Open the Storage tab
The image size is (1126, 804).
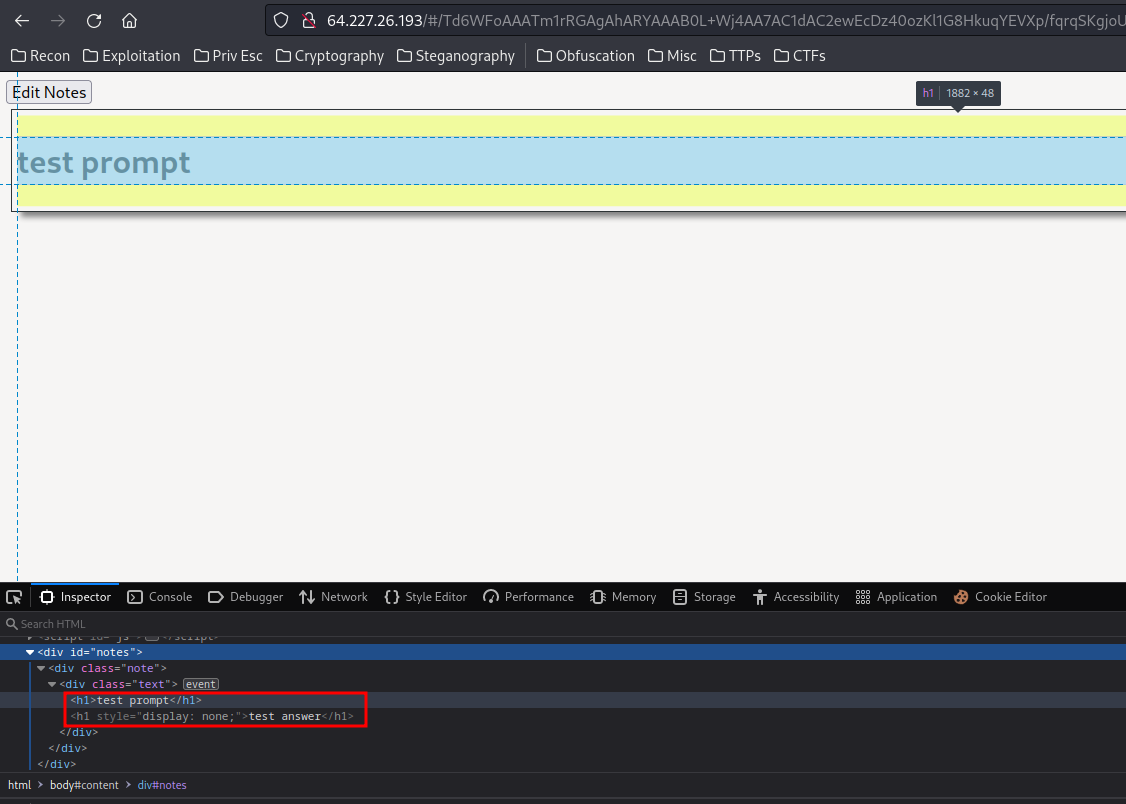704,597
